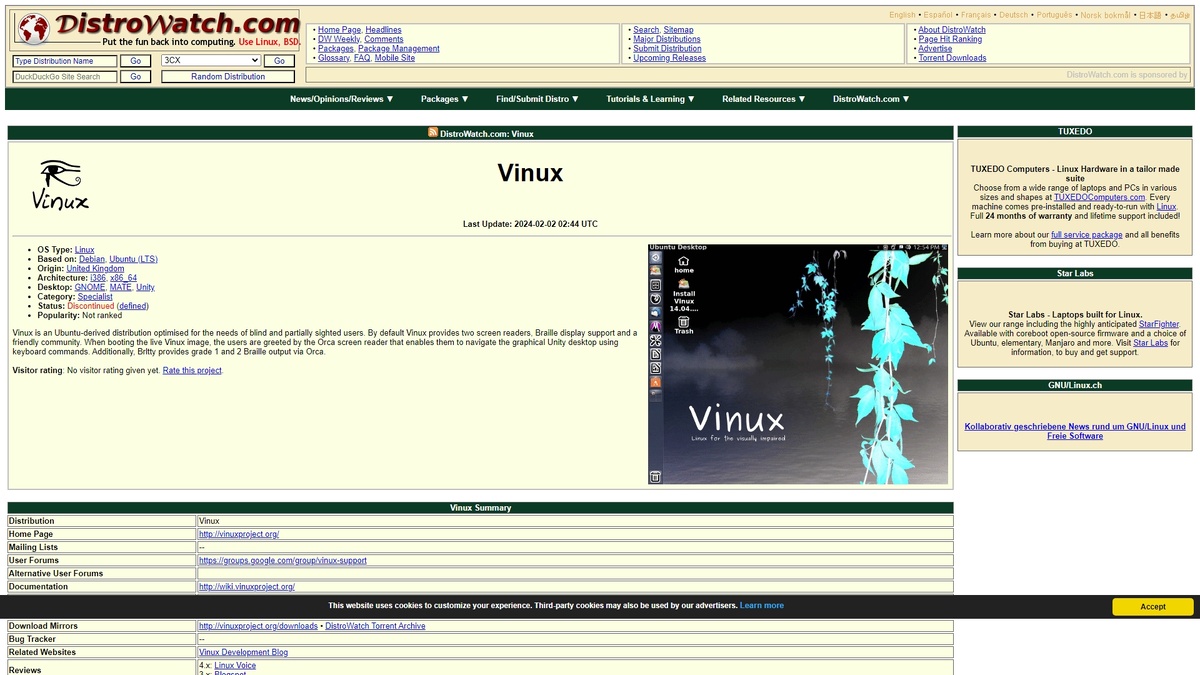This screenshot has height=675, width=1200.
Task: Click Go next to Type Distribution Name
Action: [x=136, y=61]
